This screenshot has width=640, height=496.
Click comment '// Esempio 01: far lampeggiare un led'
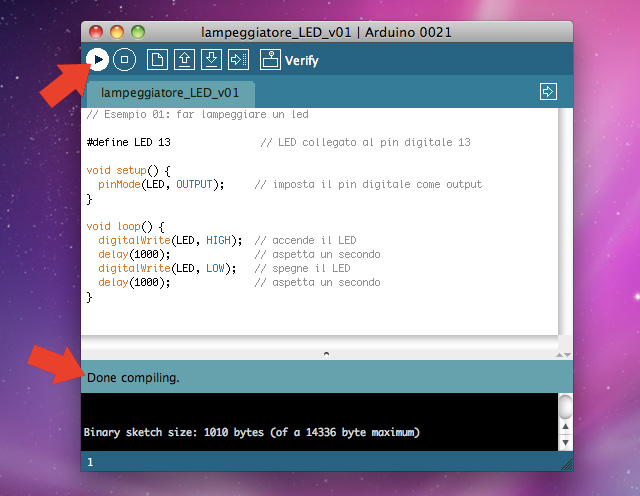pos(198,114)
